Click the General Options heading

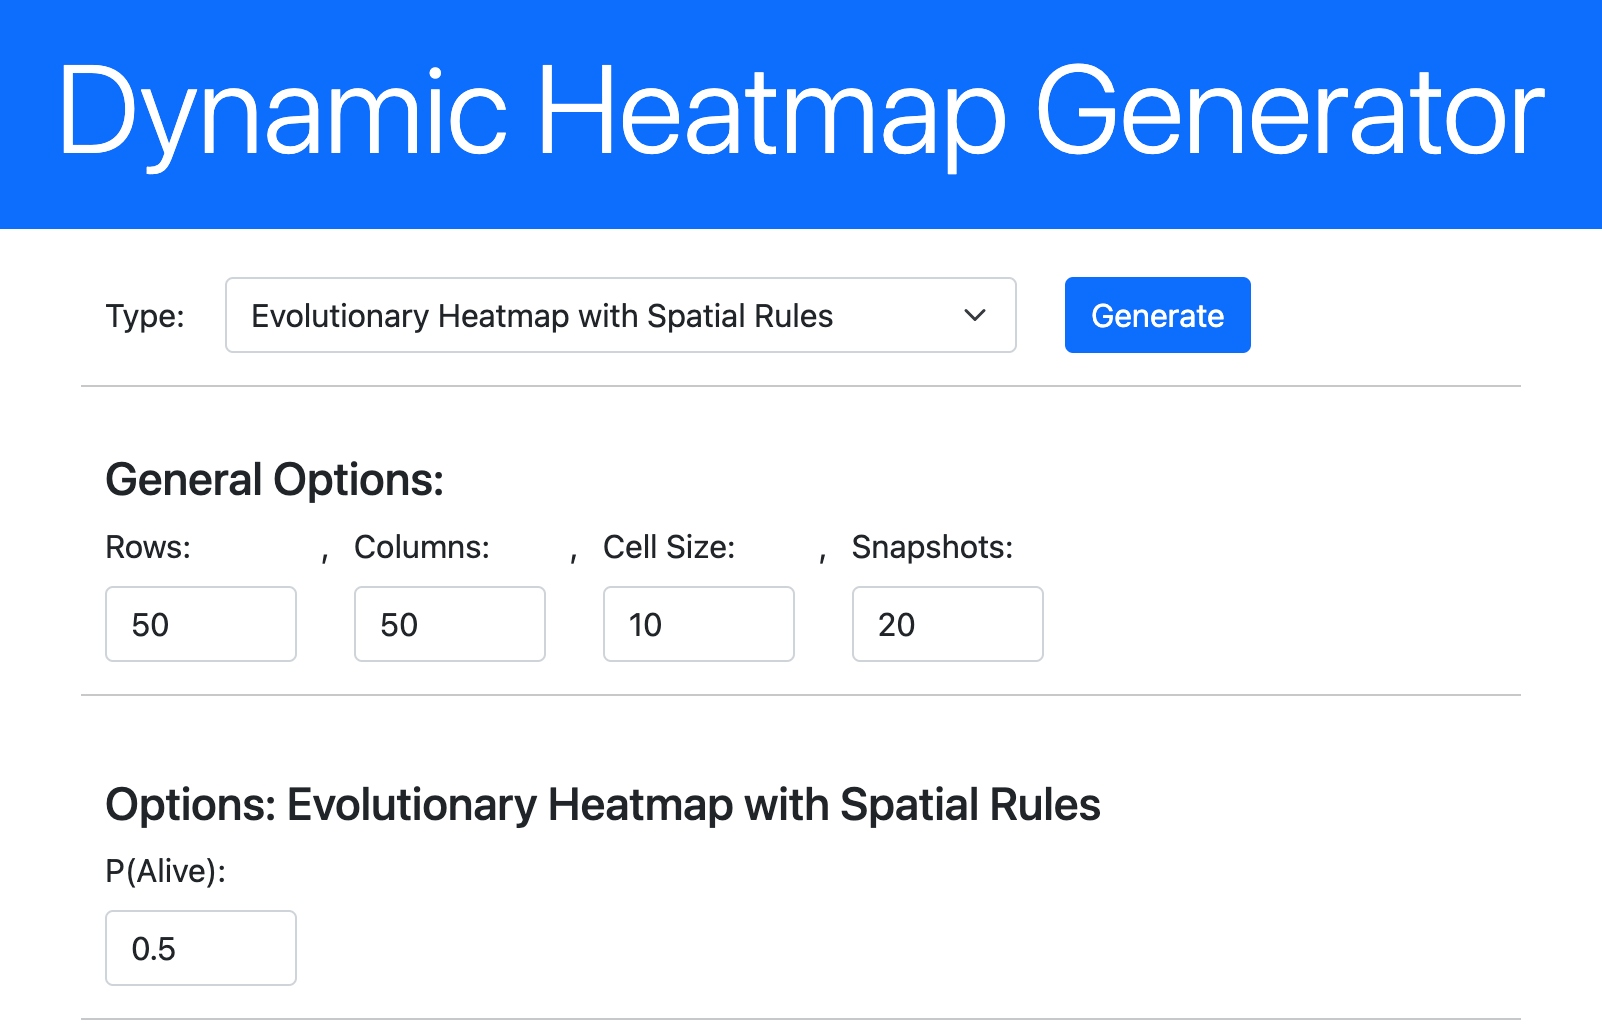click(x=275, y=480)
